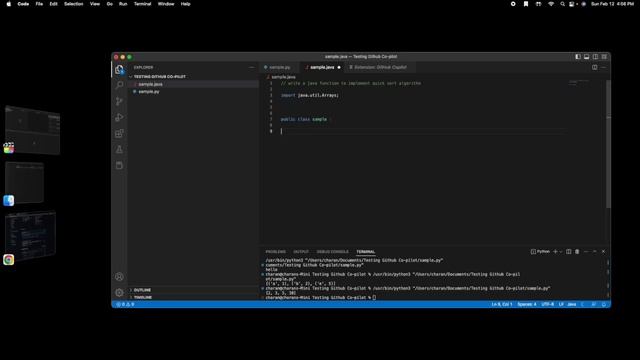Create a new terminal with plus icon
Screen dimensions: 640x360
pyautogui.click(x=555, y=252)
